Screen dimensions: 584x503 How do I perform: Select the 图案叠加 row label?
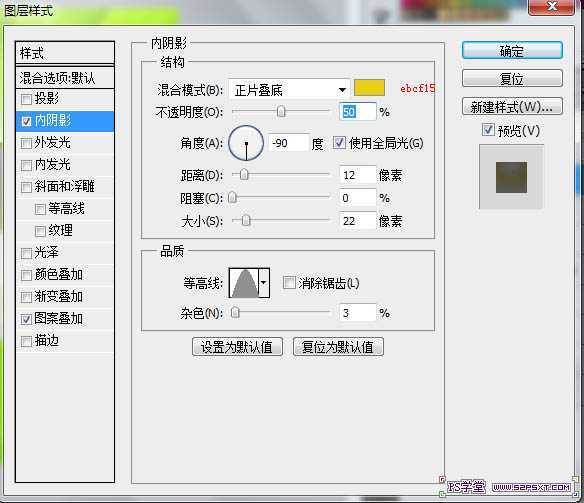click(x=58, y=319)
